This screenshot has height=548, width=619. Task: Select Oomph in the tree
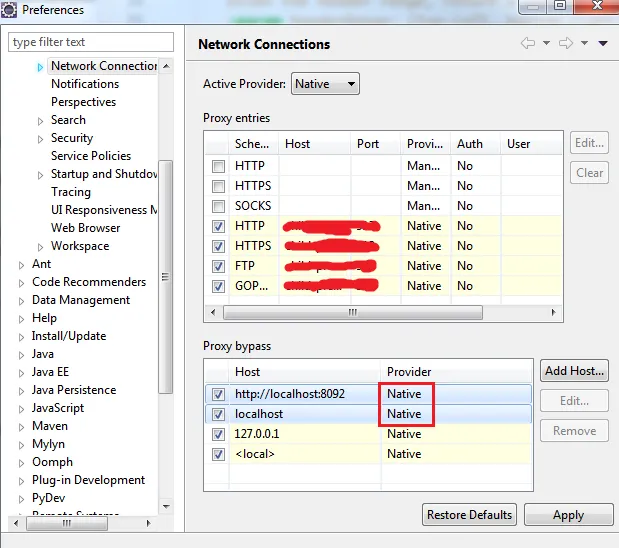tap(52, 462)
